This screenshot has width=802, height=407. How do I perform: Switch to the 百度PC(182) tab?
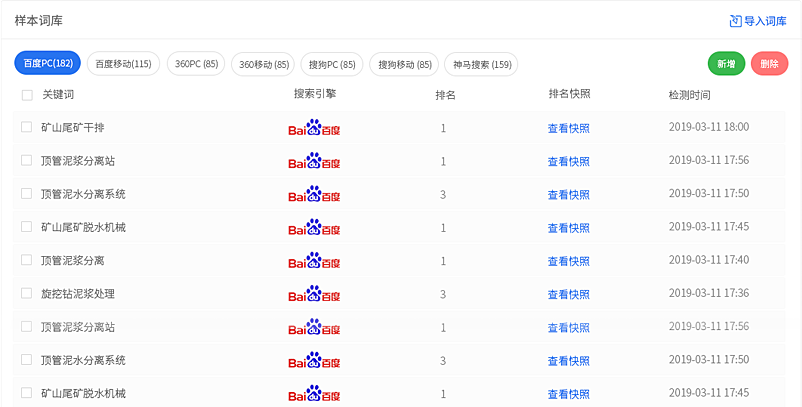click(48, 63)
